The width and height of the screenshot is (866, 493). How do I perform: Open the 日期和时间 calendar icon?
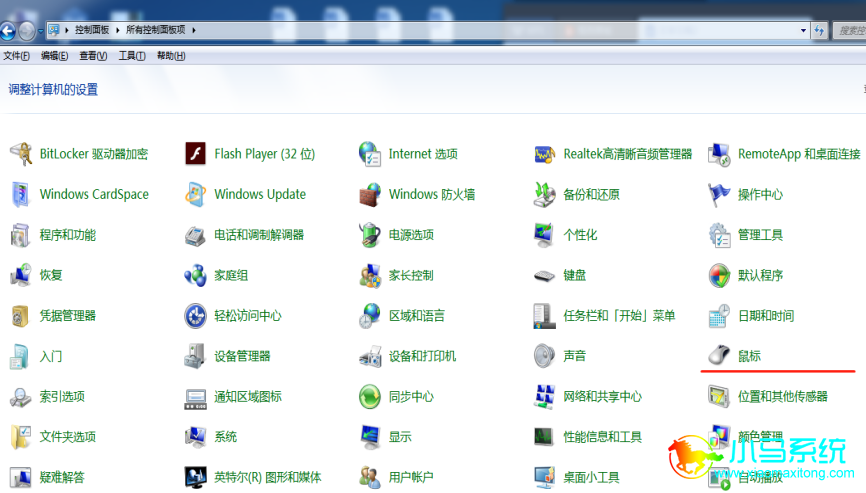pos(719,316)
